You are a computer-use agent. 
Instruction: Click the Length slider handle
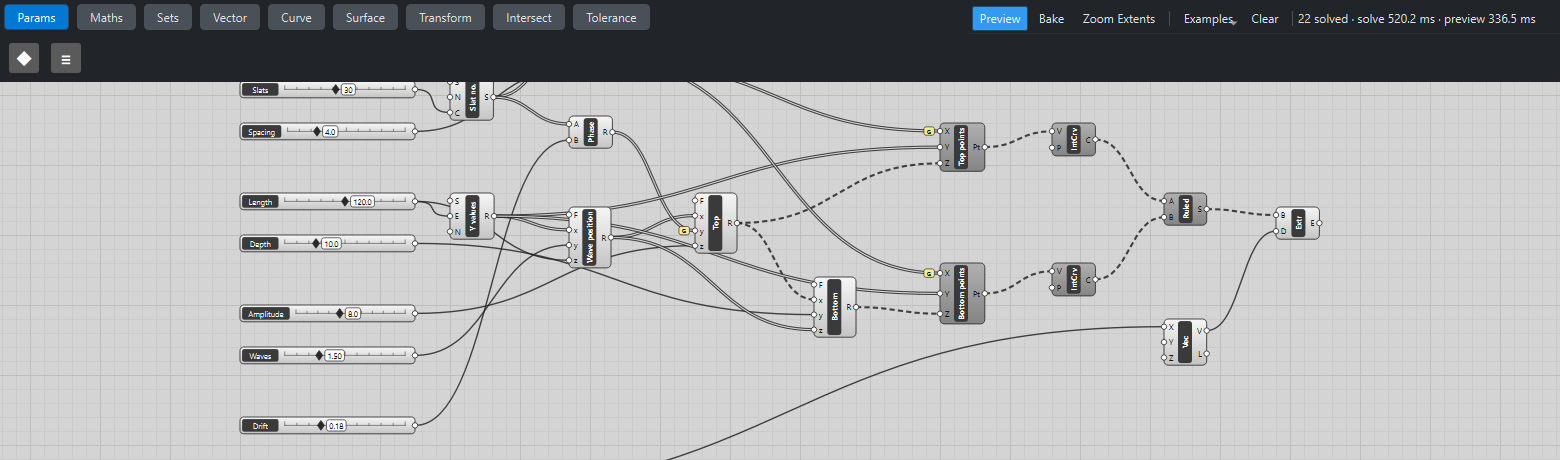click(x=345, y=201)
